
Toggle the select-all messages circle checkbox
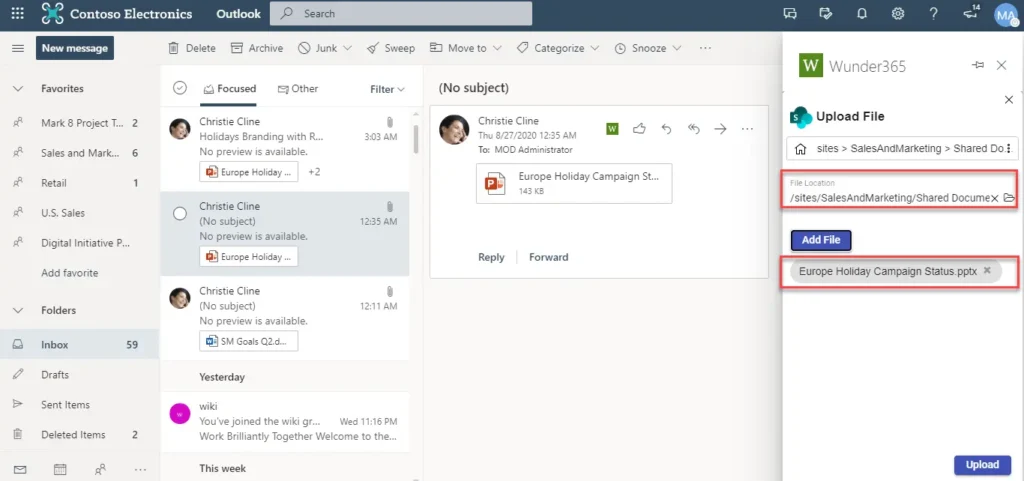180,88
